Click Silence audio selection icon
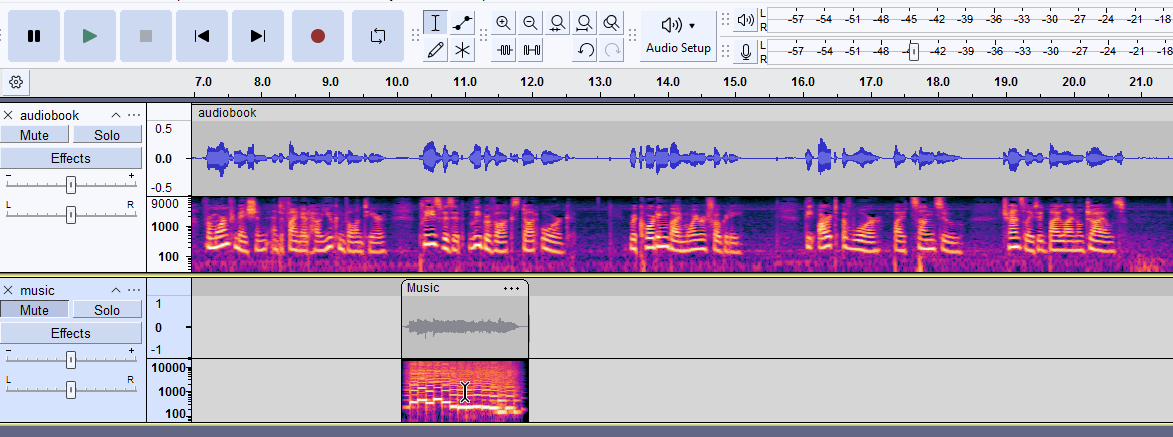 pyautogui.click(x=532, y=50)
